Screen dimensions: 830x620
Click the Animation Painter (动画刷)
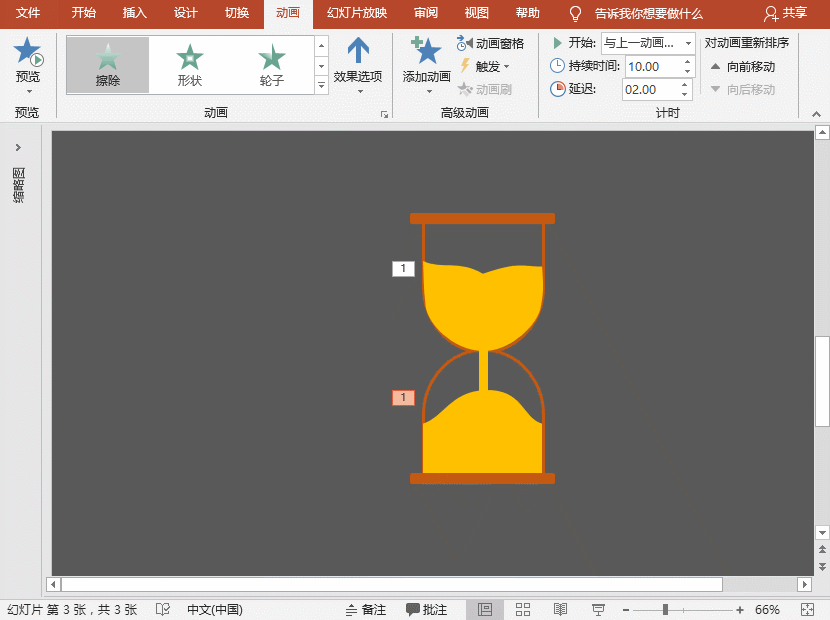[485, 89]
